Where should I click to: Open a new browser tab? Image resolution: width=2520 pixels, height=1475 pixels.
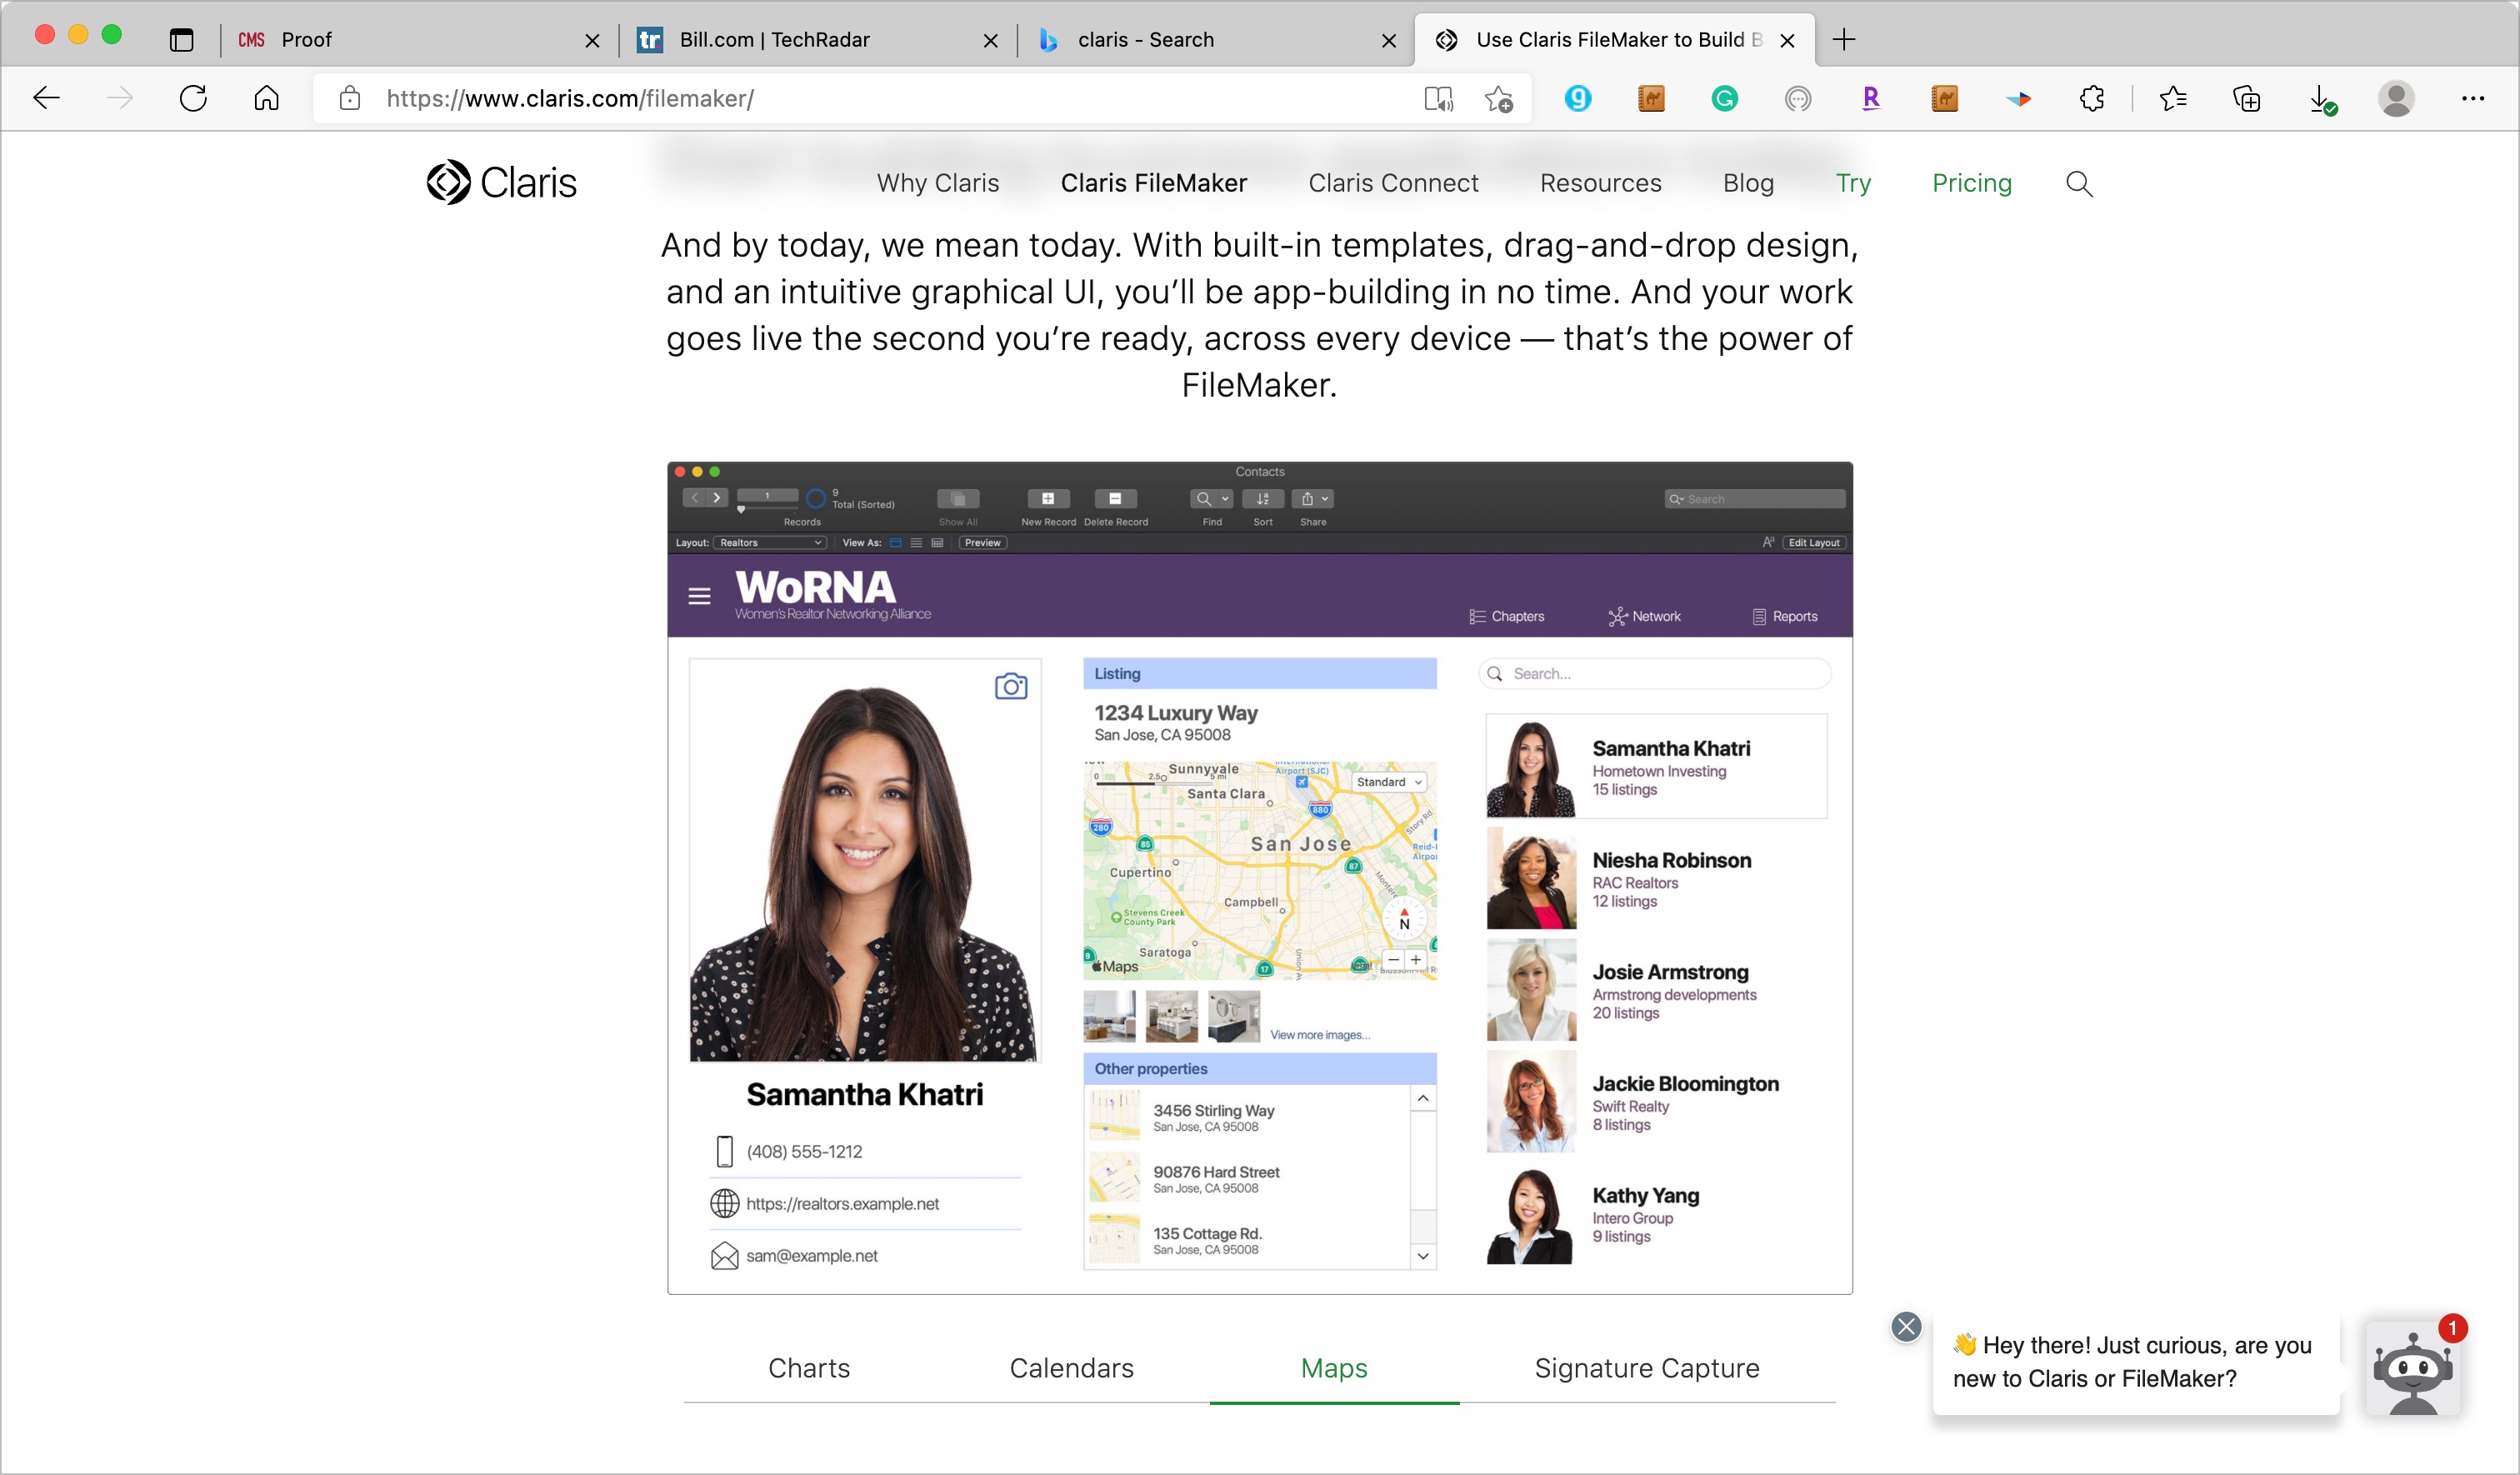click(x=1844, y=40)
